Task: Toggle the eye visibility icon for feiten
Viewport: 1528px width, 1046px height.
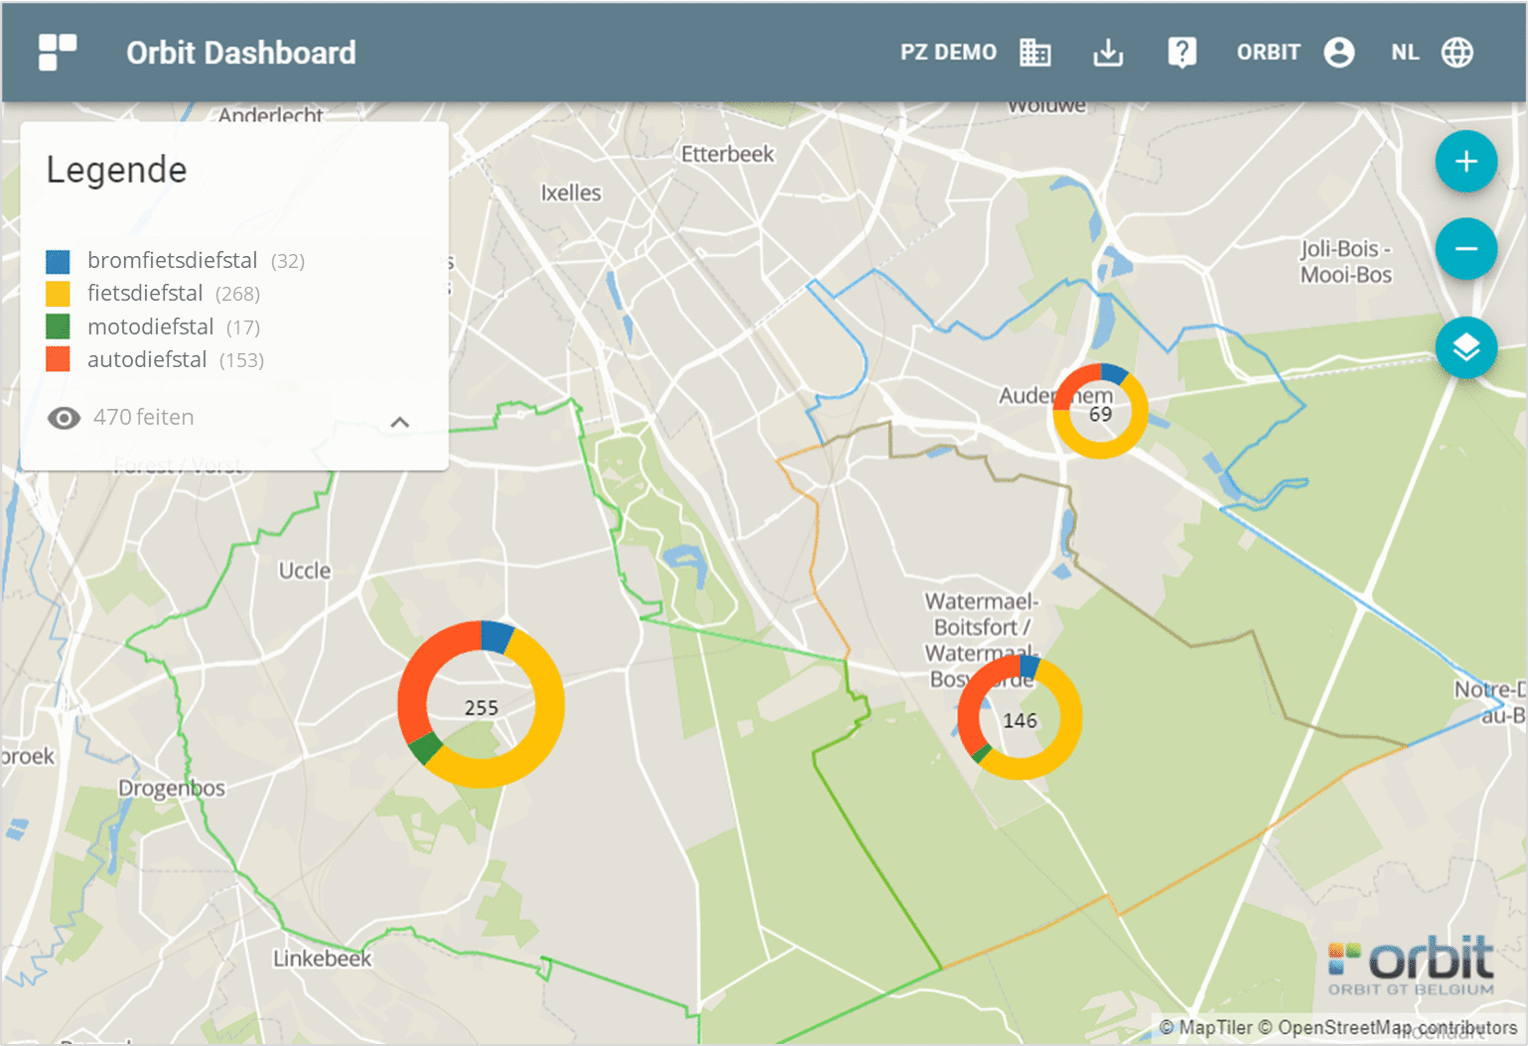Action: pos(64,418)
